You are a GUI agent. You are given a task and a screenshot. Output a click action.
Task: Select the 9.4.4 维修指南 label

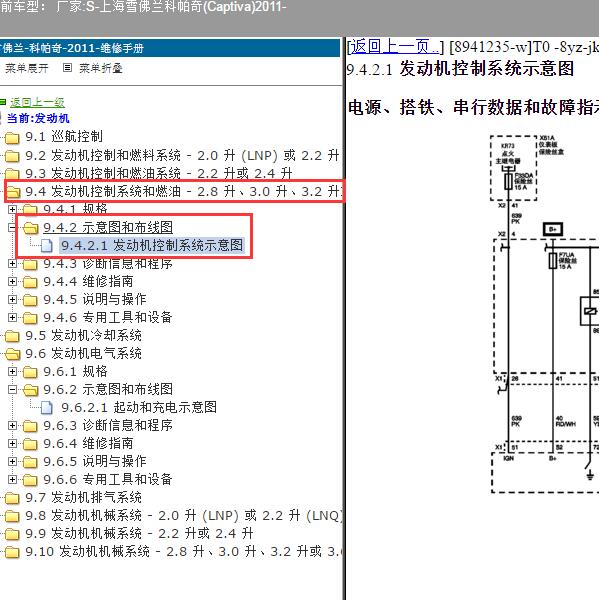(88, 281)
